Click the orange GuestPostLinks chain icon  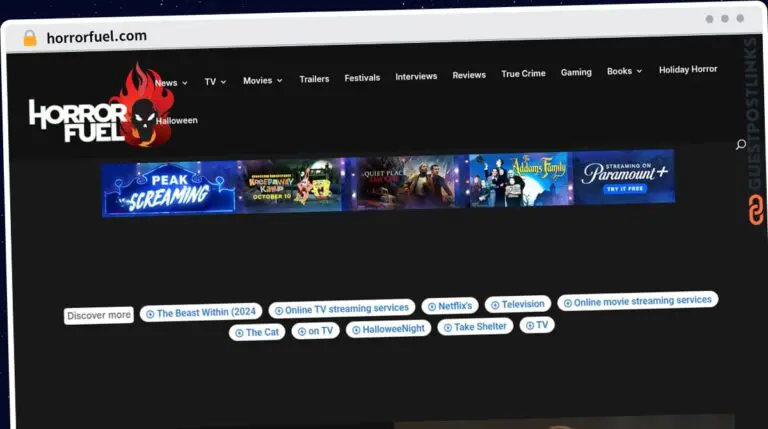(x=755, y=210)
